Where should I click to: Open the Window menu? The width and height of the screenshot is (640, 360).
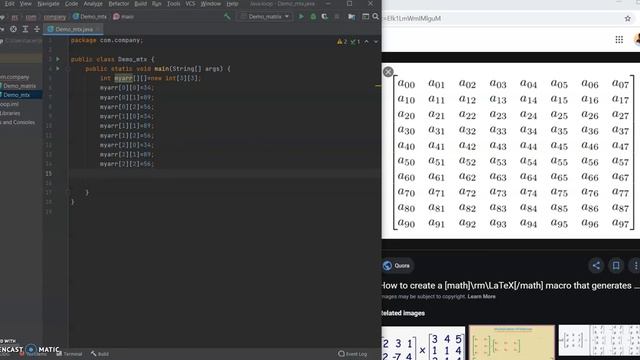(211, 4)
